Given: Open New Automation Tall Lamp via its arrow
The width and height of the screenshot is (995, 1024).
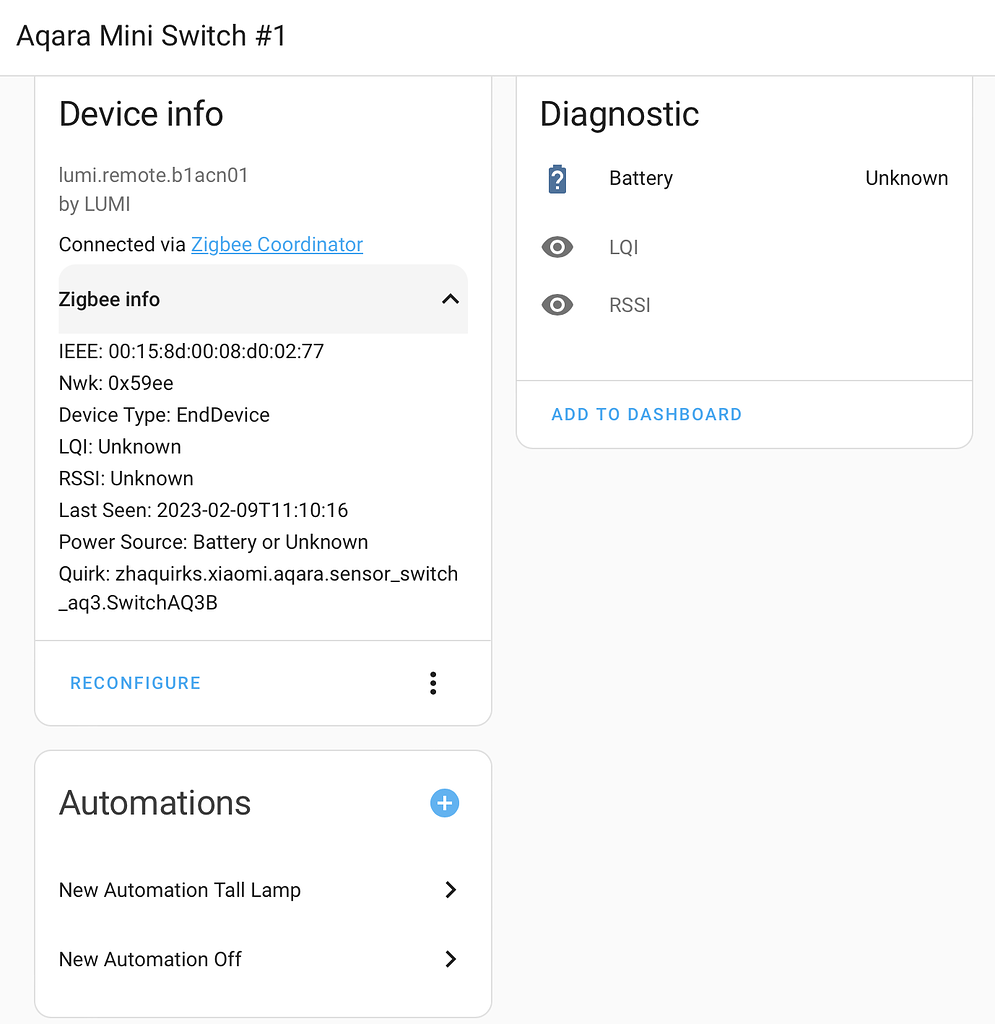Looking at the screenshot, I should pos(450,890).
